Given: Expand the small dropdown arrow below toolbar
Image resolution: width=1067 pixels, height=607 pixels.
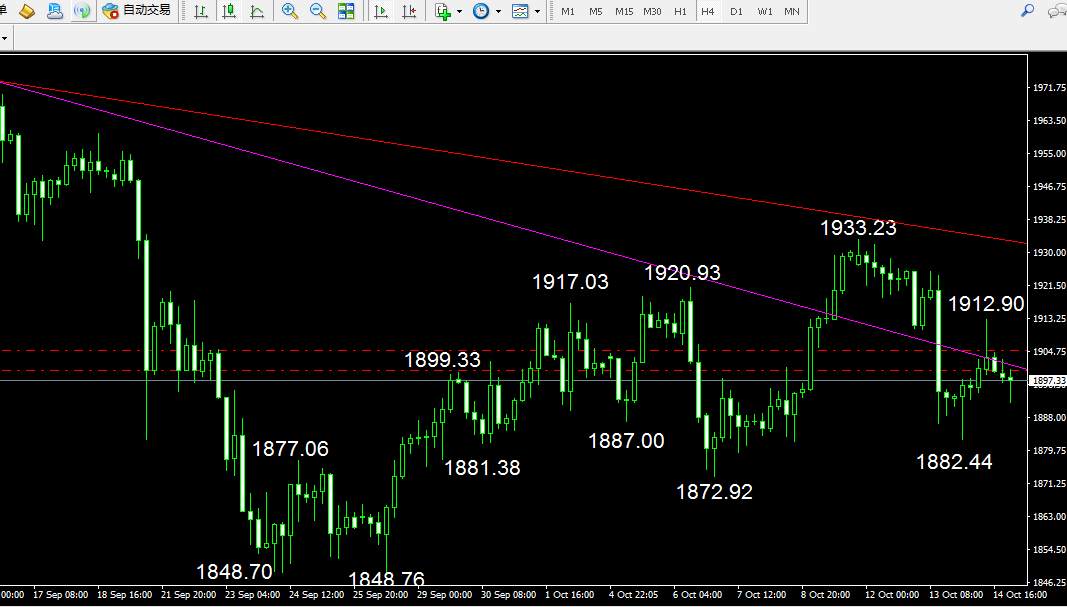Looking at the screenshot, I should [x=4, y=39].
